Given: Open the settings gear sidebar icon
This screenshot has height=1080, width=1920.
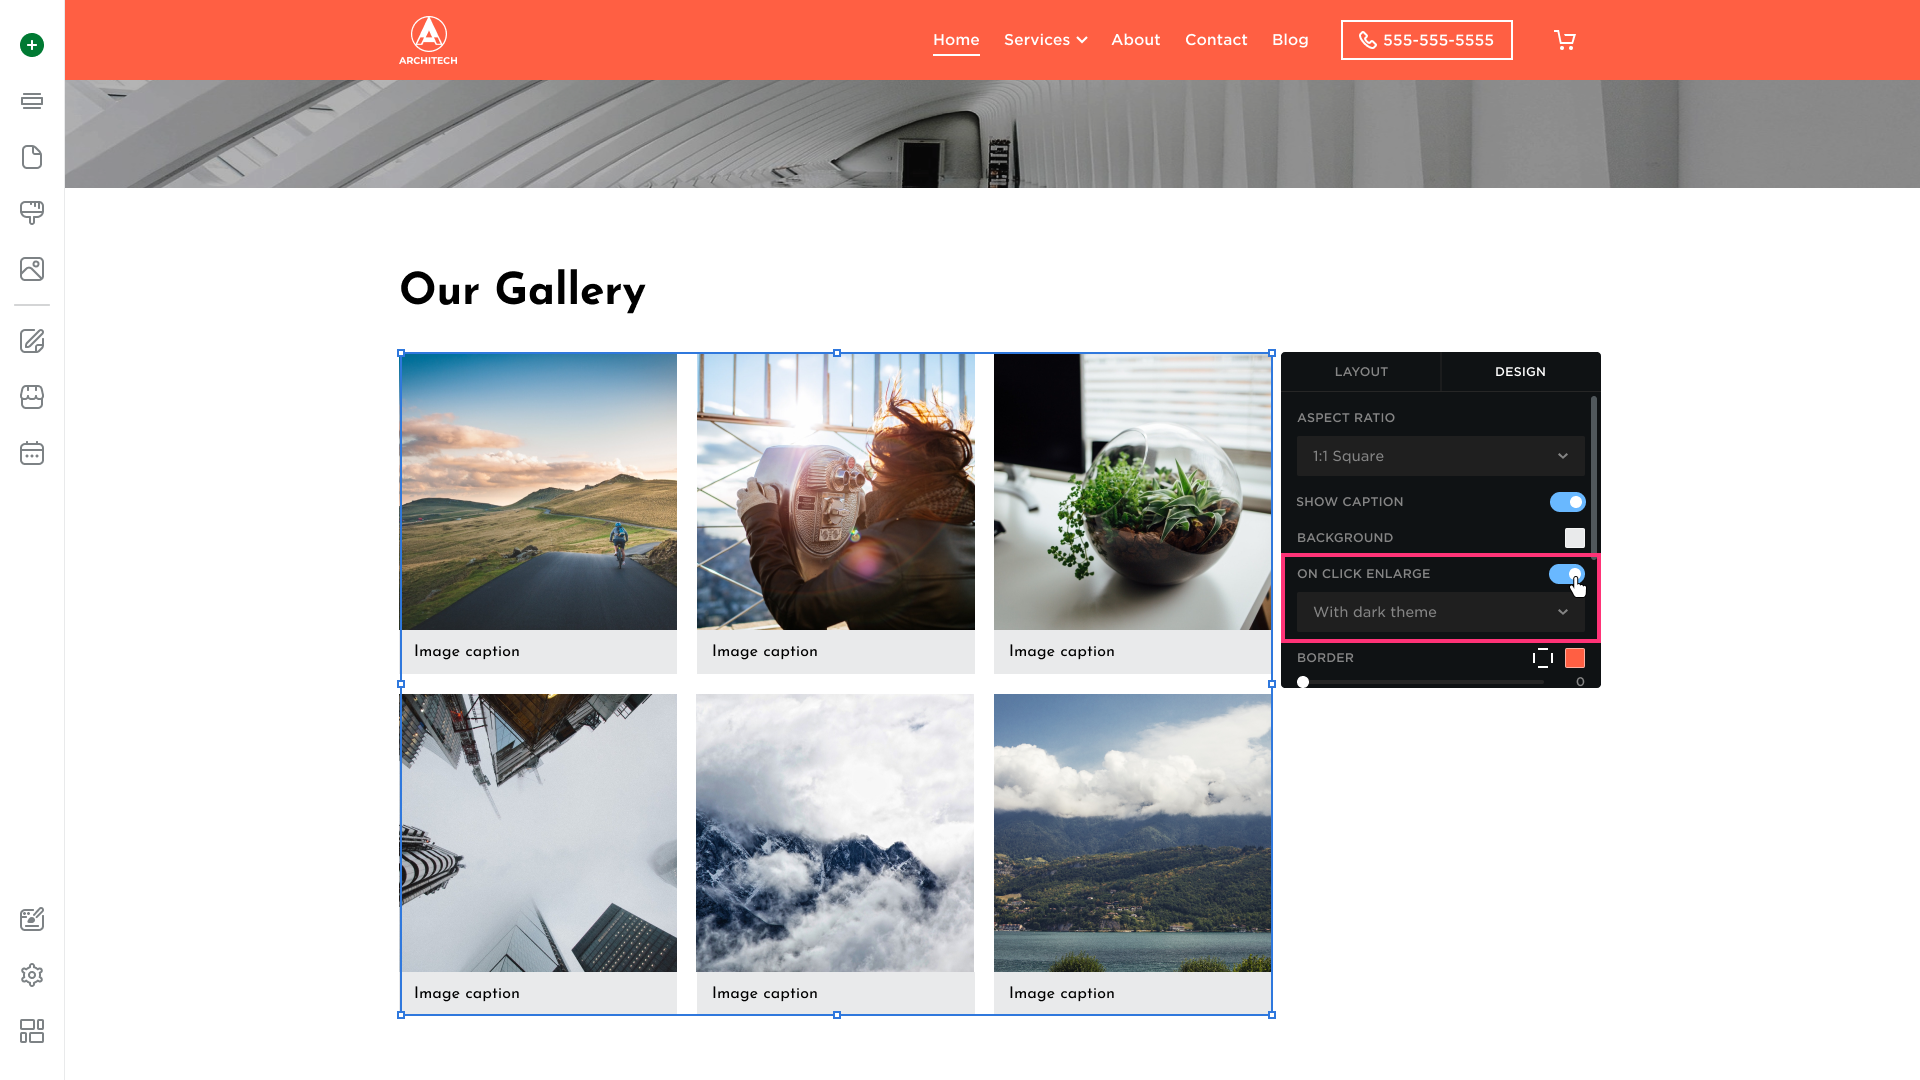Looking at the screenshot, I should (32, 975).
